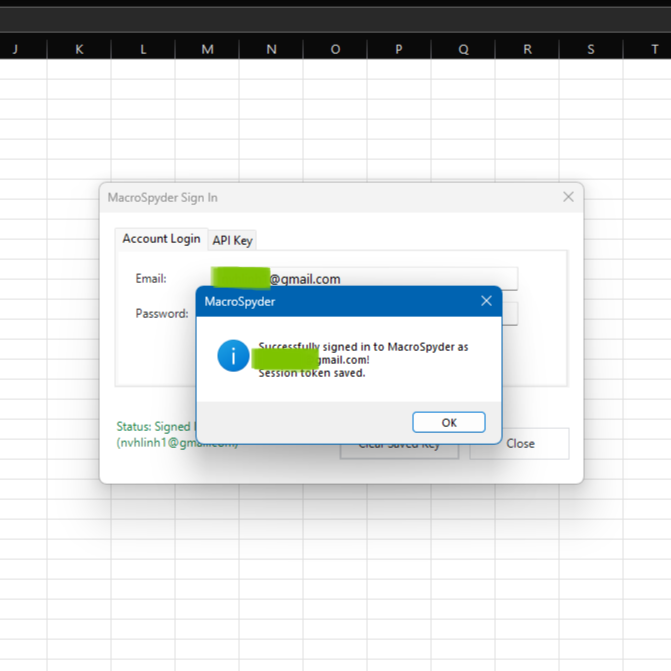Image resolution: width=671 pixels, height=671 pixels.
Task: Select column K header
Action: pyautogui.click(x=79, y=49)
